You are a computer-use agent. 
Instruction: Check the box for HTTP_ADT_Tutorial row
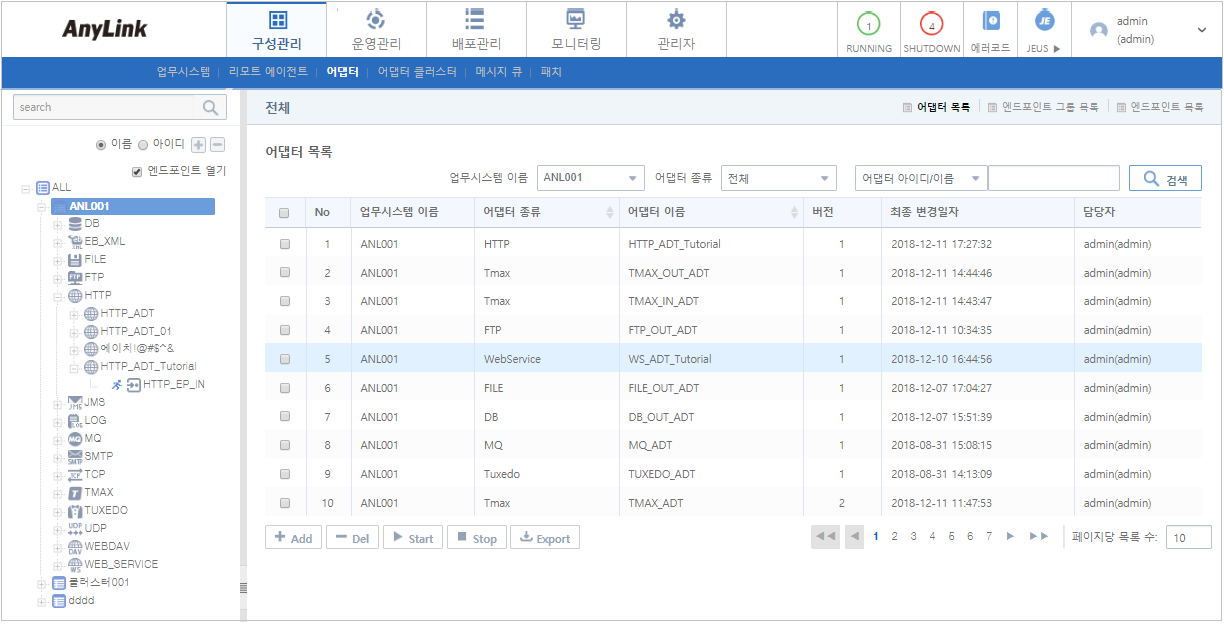[x=285, y=244]
